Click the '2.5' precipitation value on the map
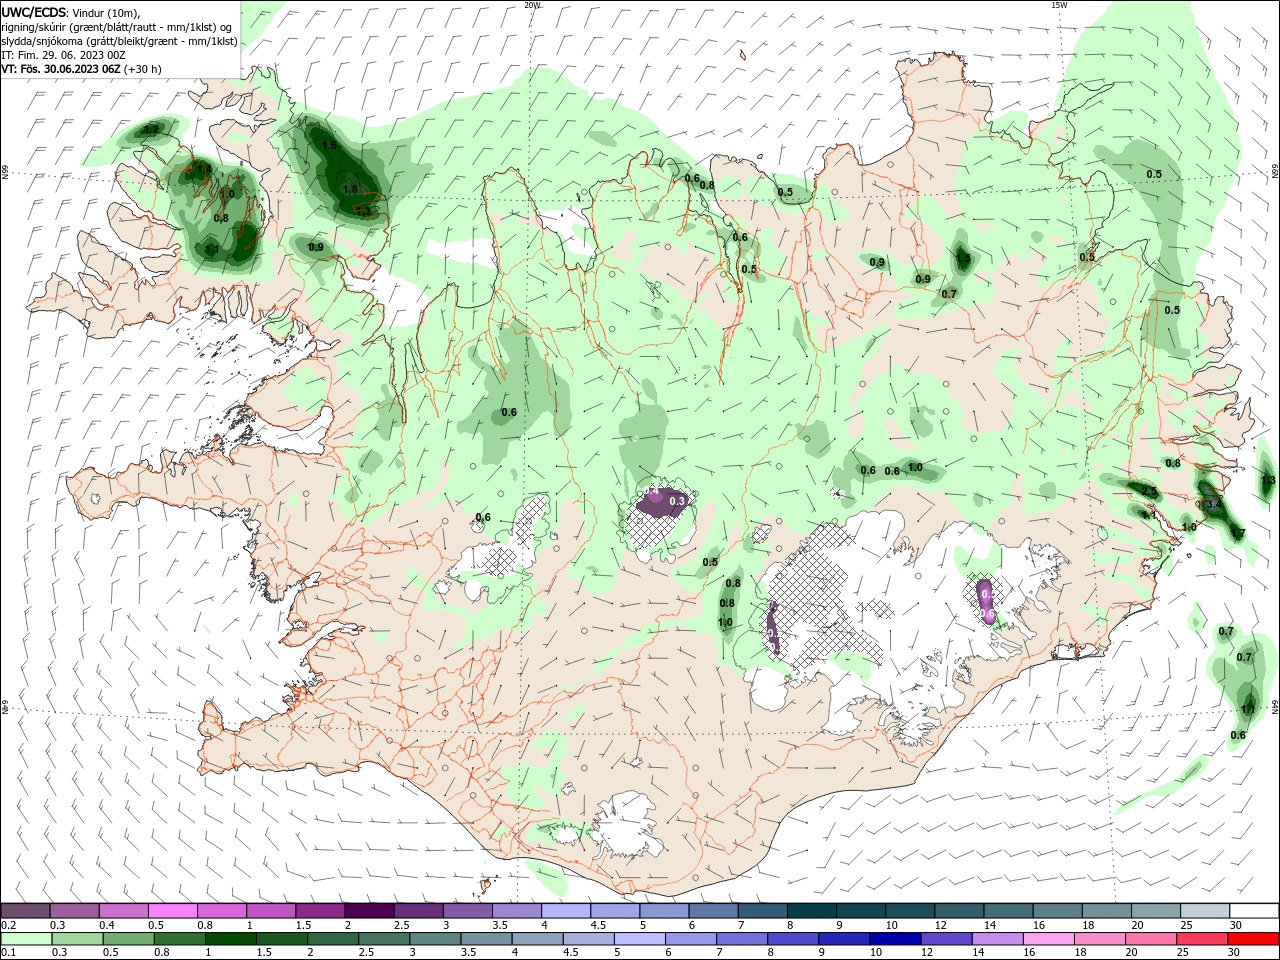Screen dimensions: 1280x960 1149,492
